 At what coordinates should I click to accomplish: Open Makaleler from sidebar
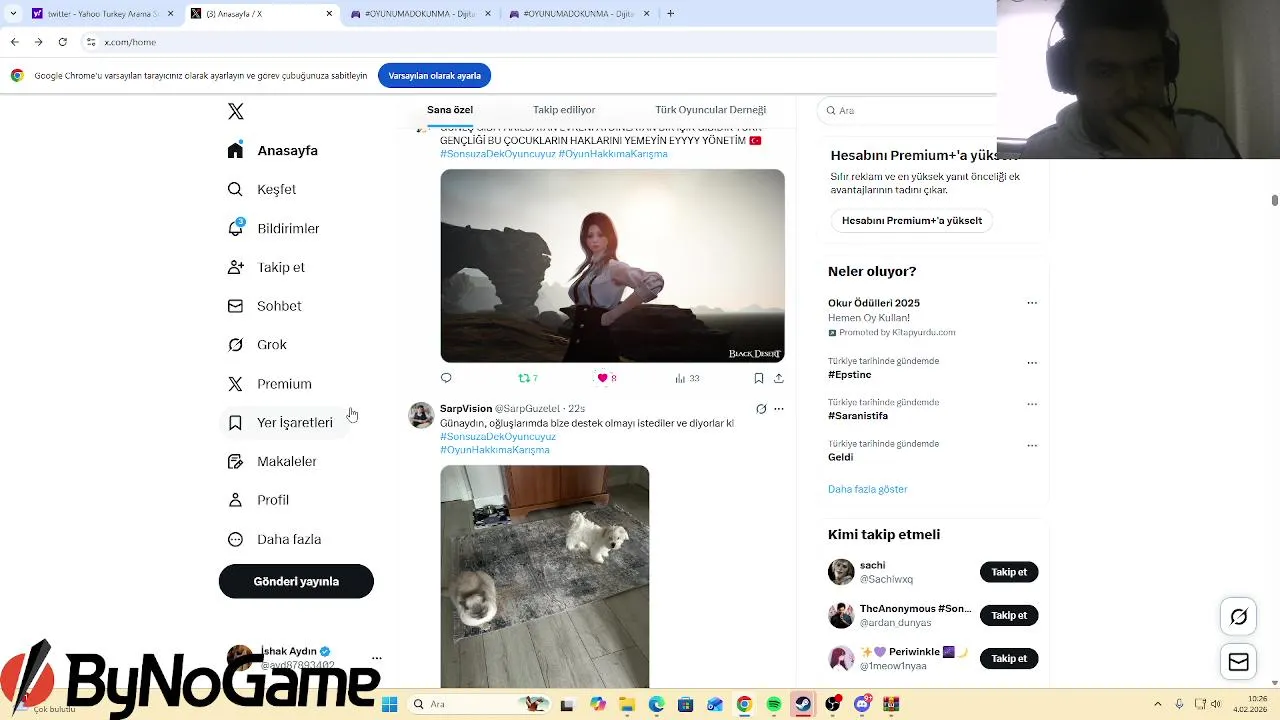point(272,462)
